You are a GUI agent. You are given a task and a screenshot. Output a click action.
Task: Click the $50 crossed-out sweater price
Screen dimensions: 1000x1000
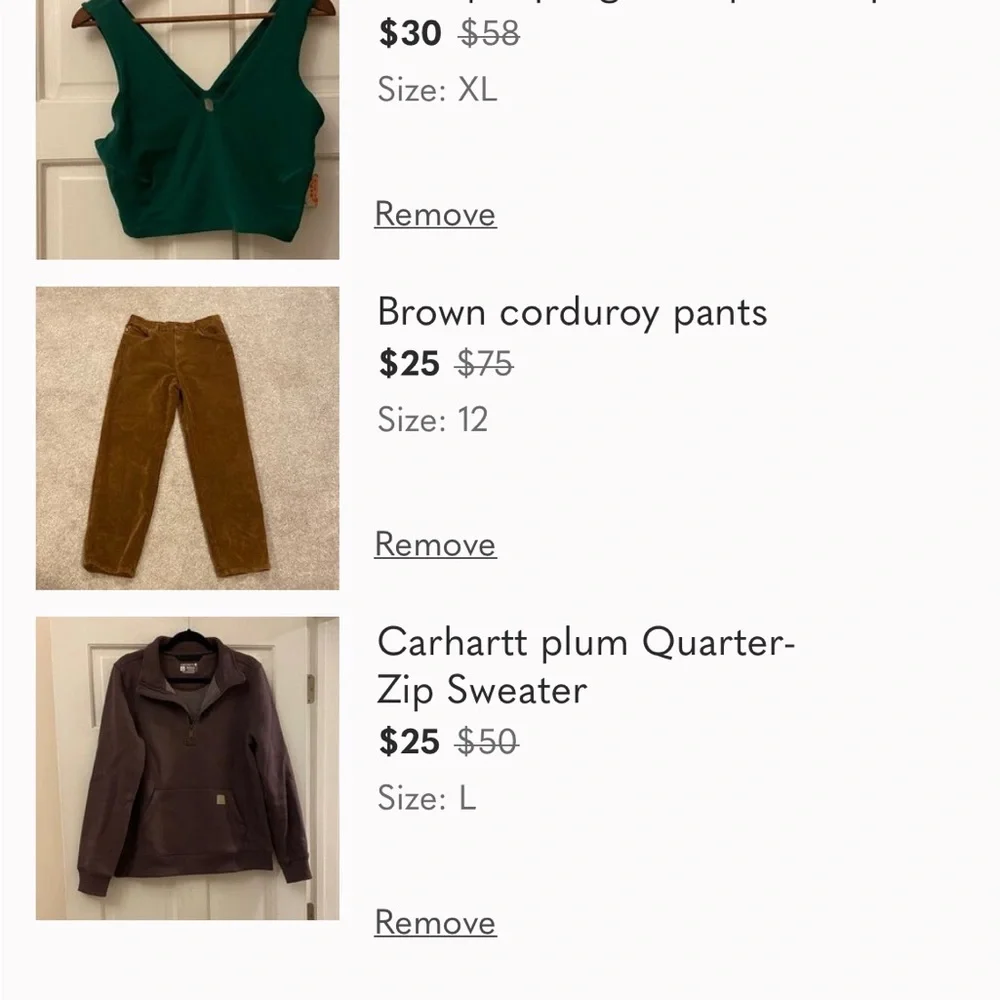pos(487,742)
